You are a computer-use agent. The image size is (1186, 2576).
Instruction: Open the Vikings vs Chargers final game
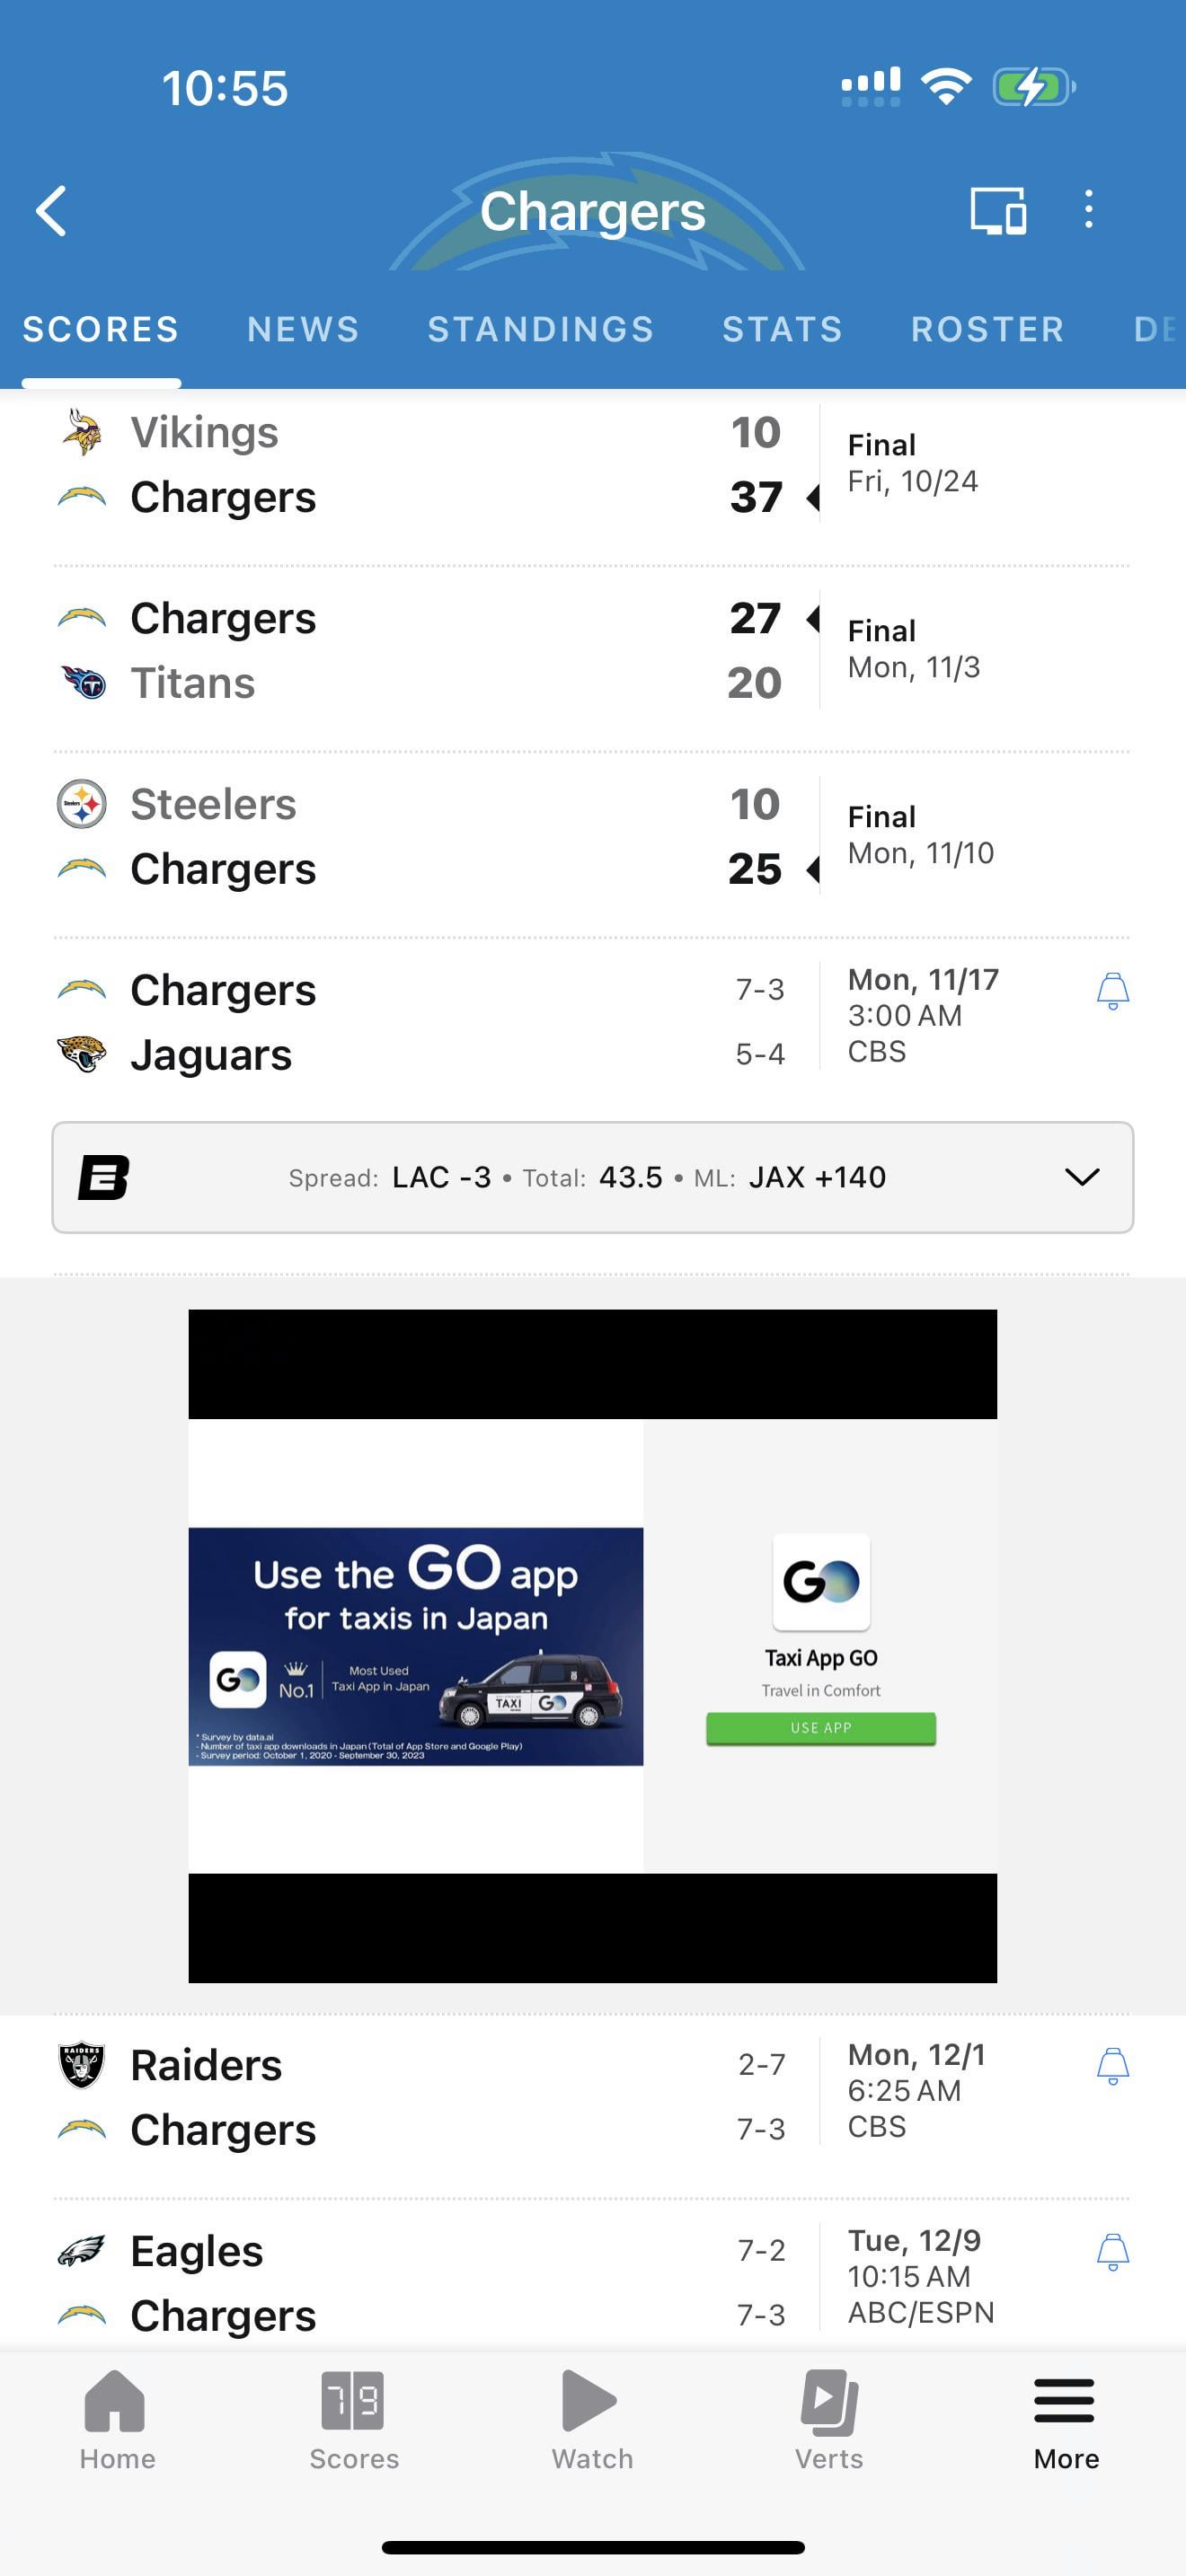(x=420, y=465)
